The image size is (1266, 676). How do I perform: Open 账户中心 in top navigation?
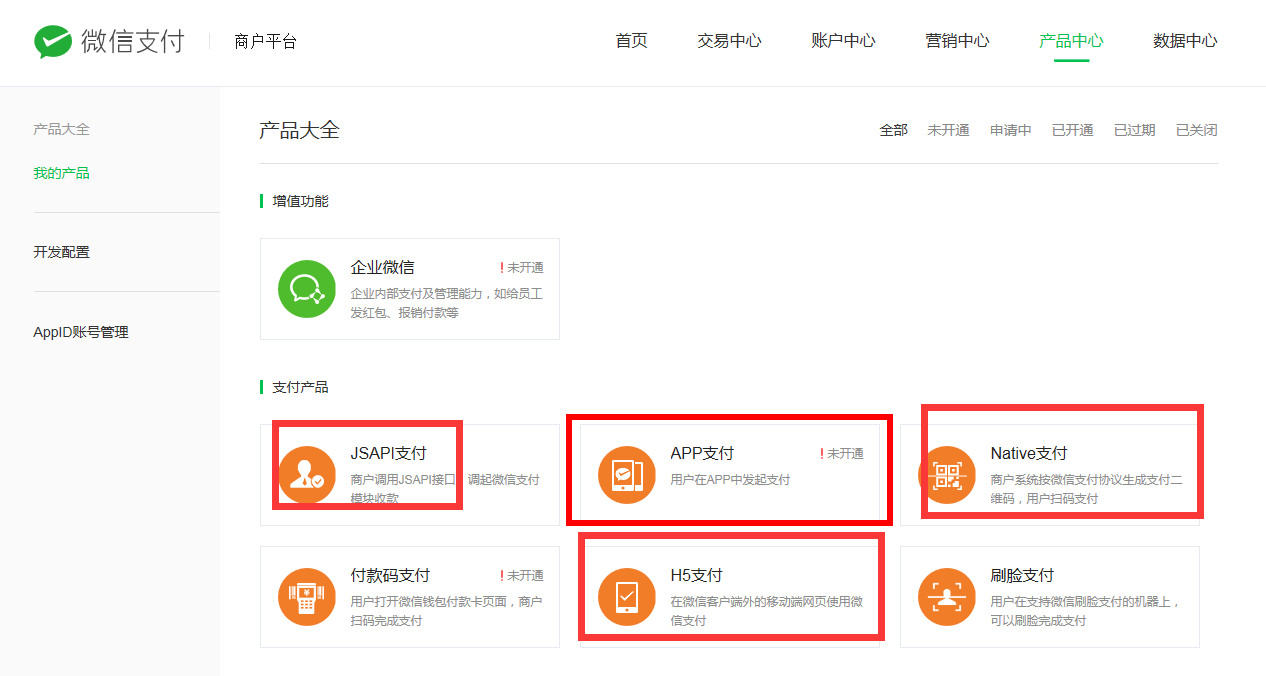(x=843, y=41)
